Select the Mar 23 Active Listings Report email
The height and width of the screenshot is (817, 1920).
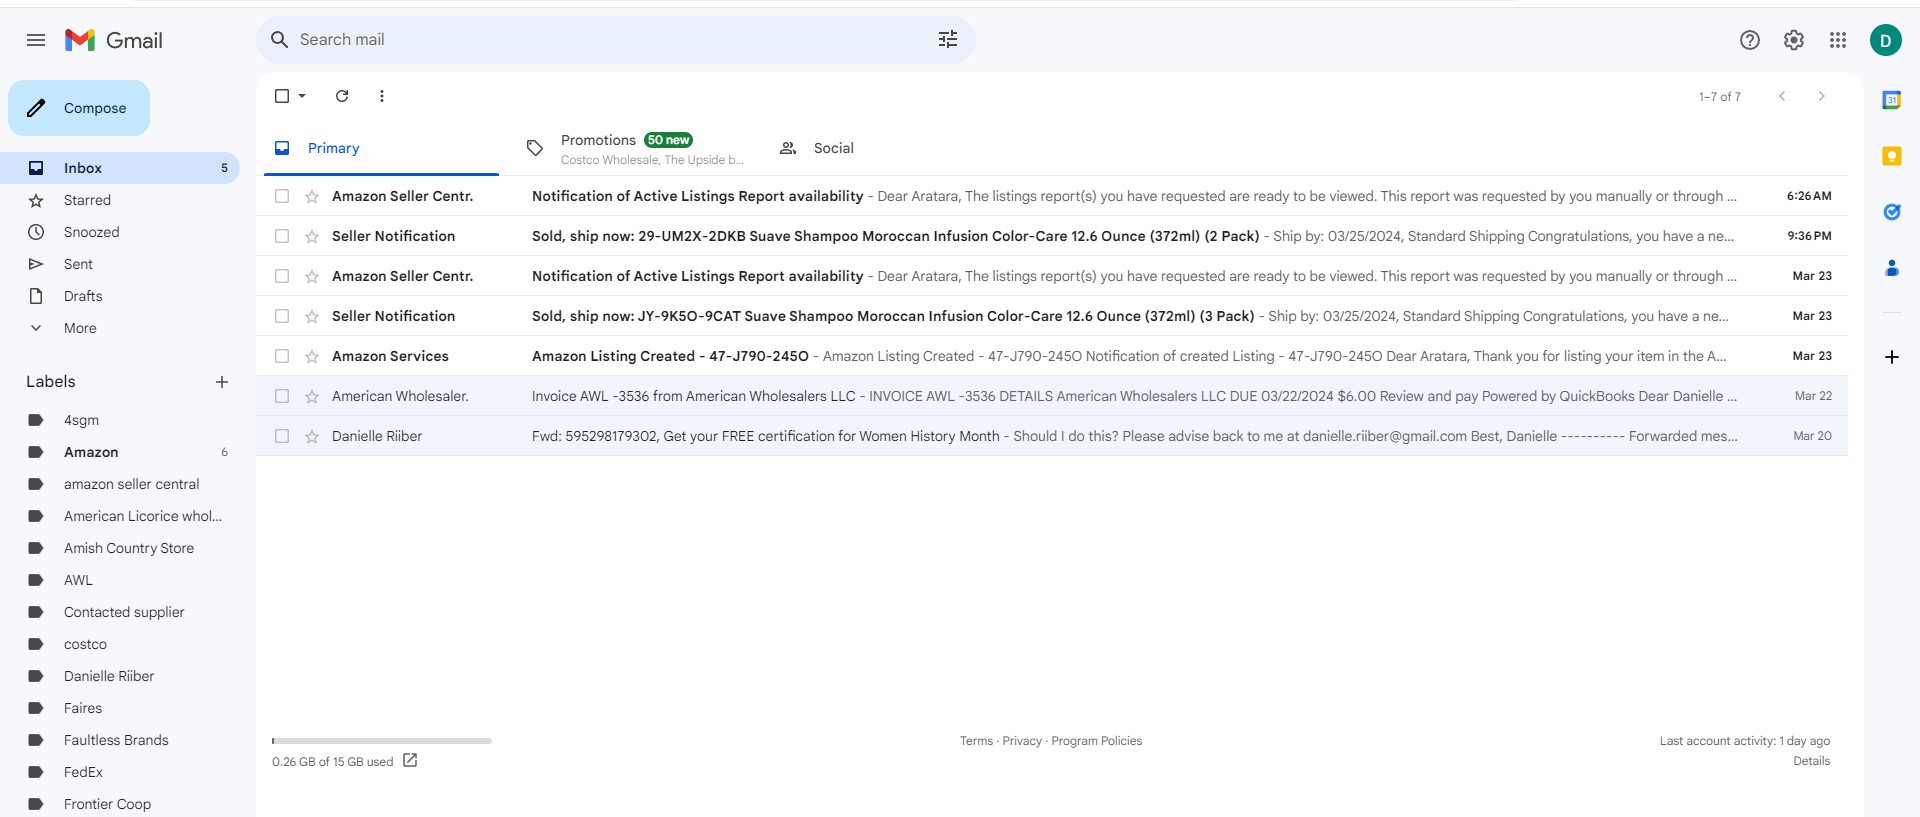click(x=282, y=276)
